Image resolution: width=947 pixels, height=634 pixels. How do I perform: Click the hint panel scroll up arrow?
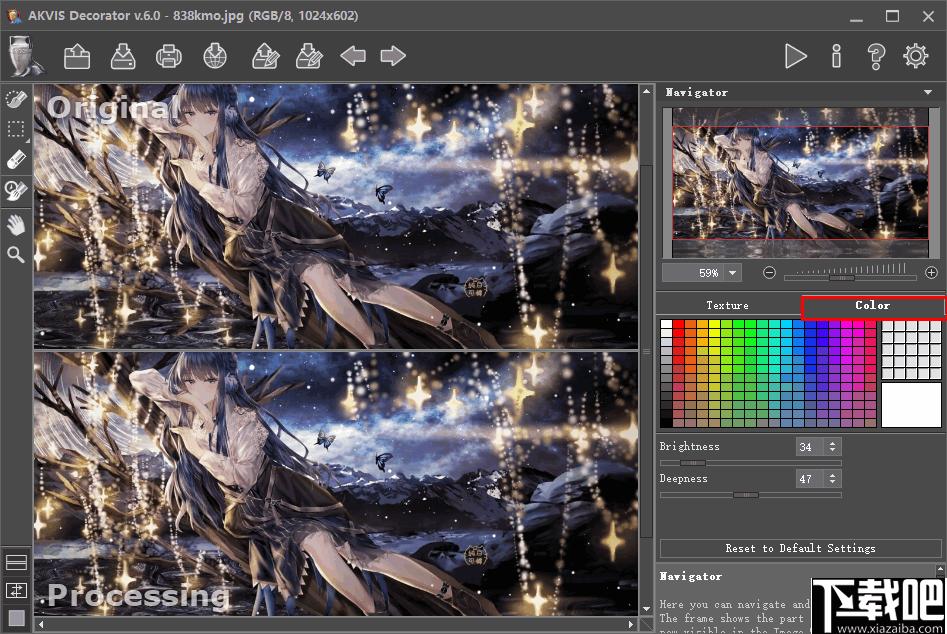coord(940,569)
